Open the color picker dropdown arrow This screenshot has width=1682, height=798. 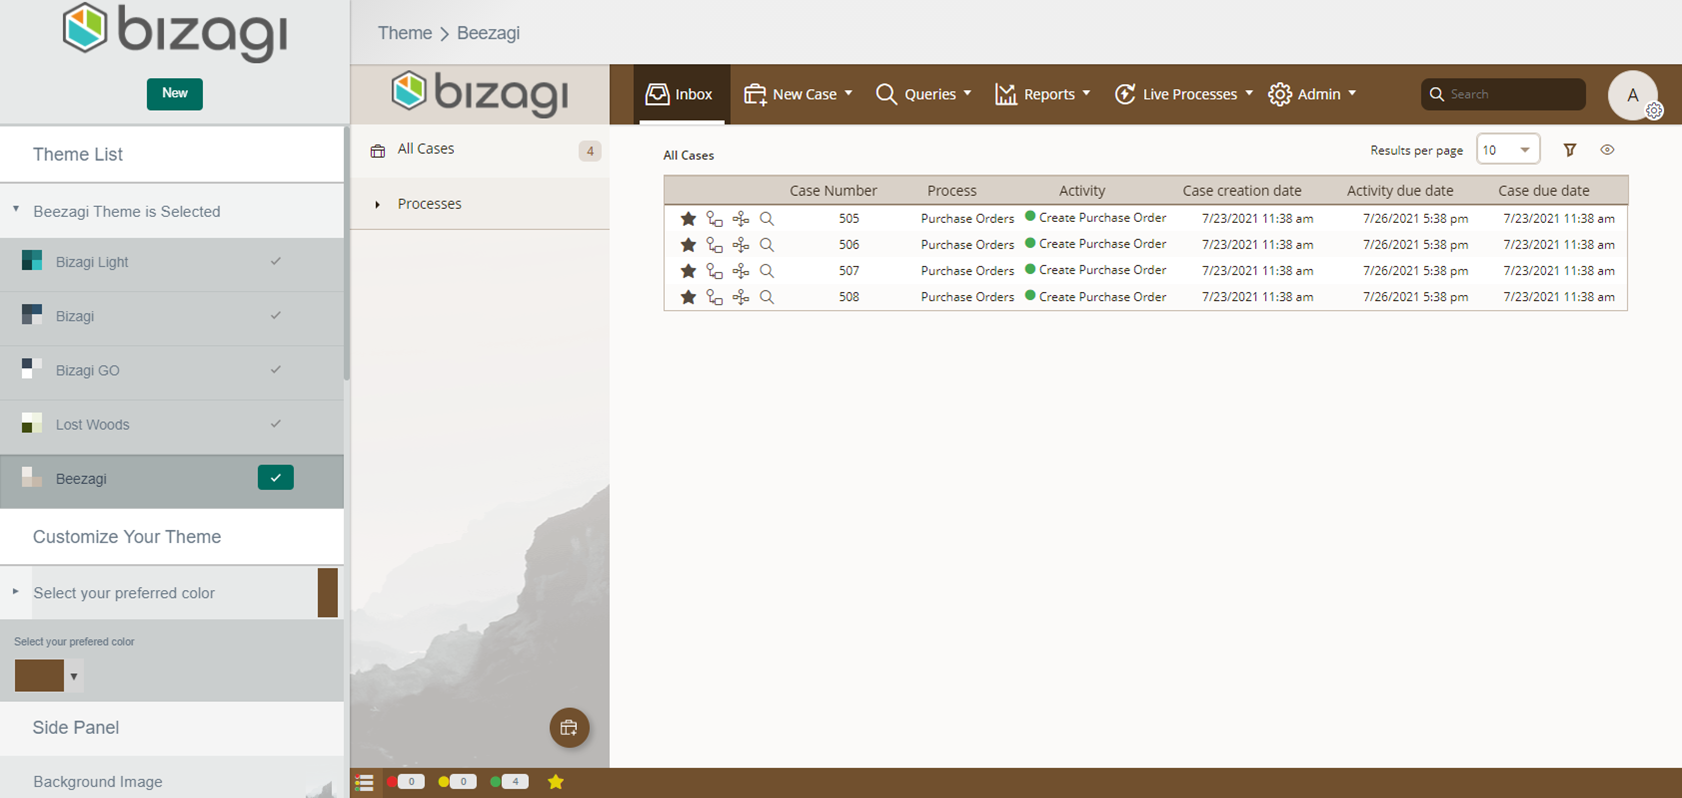point(73,676)
